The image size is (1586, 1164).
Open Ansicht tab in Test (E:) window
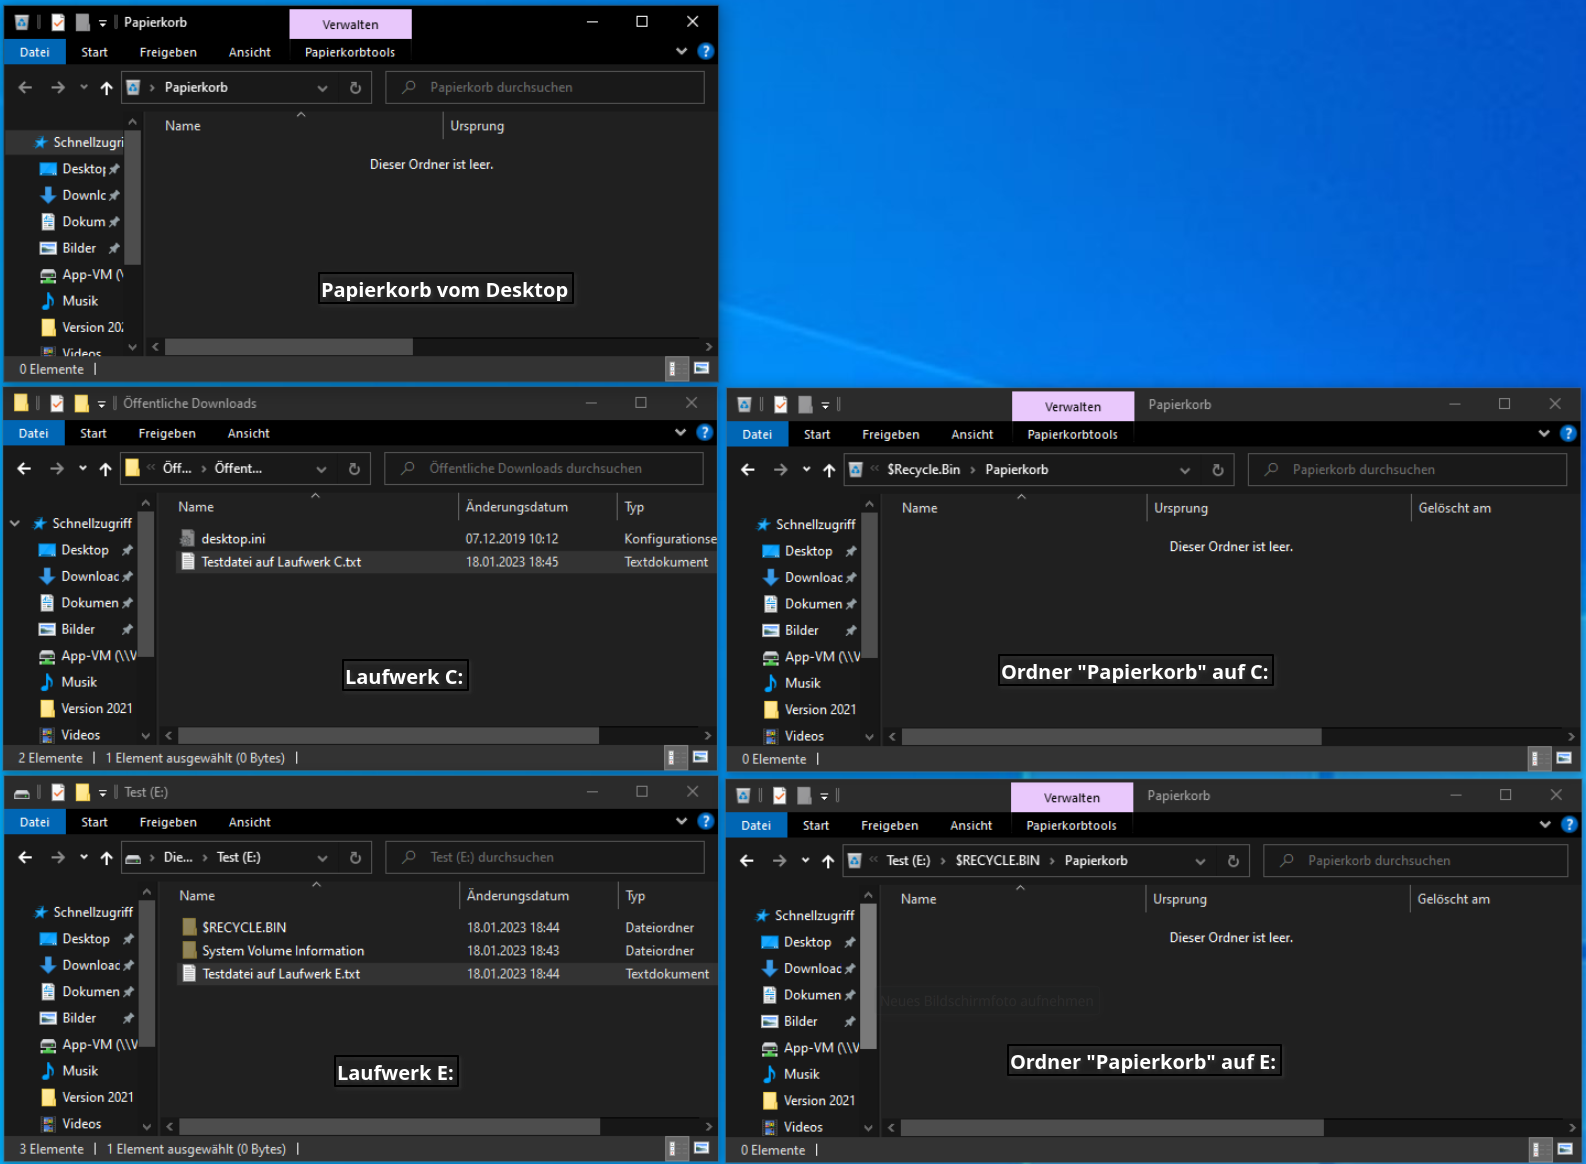click(x=250, y=822)
